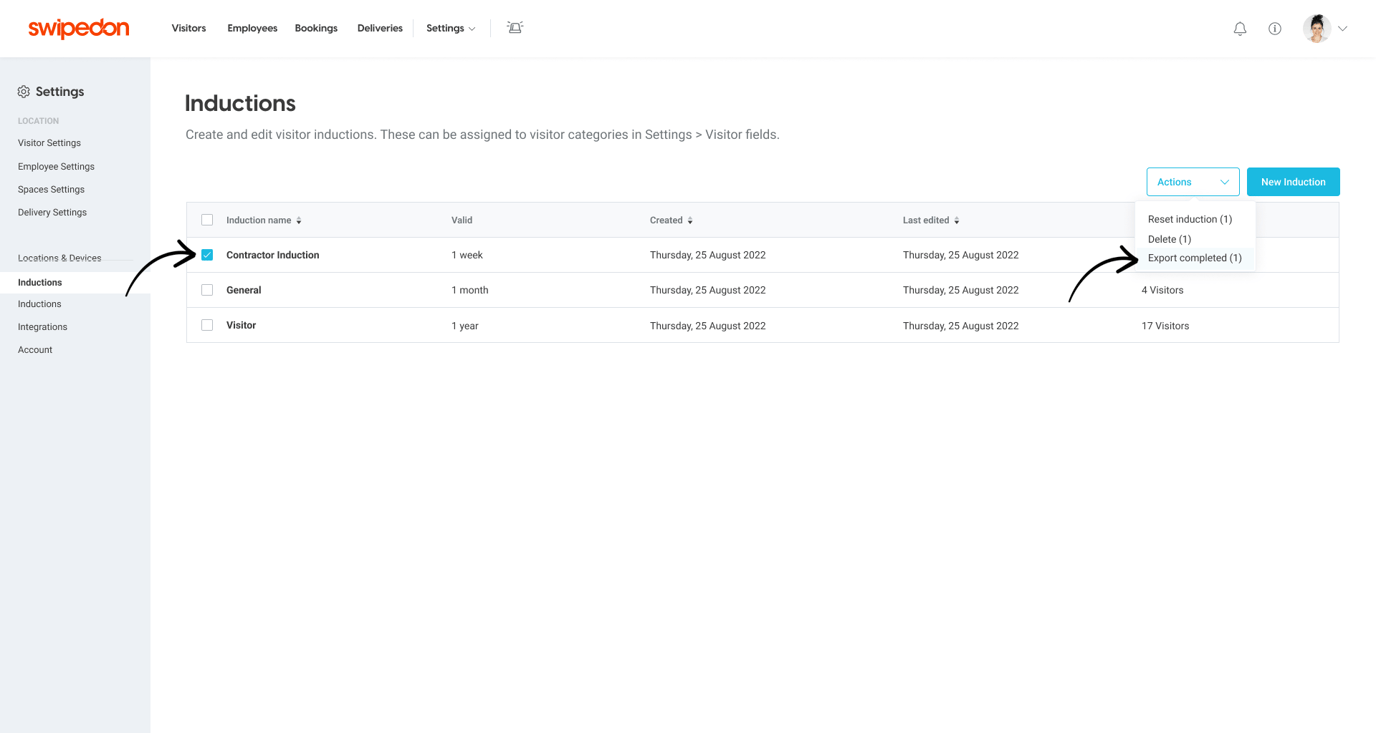Click the New Induction button
Viewport: 1376px width, 733px height.
[x=1293, y=181]
